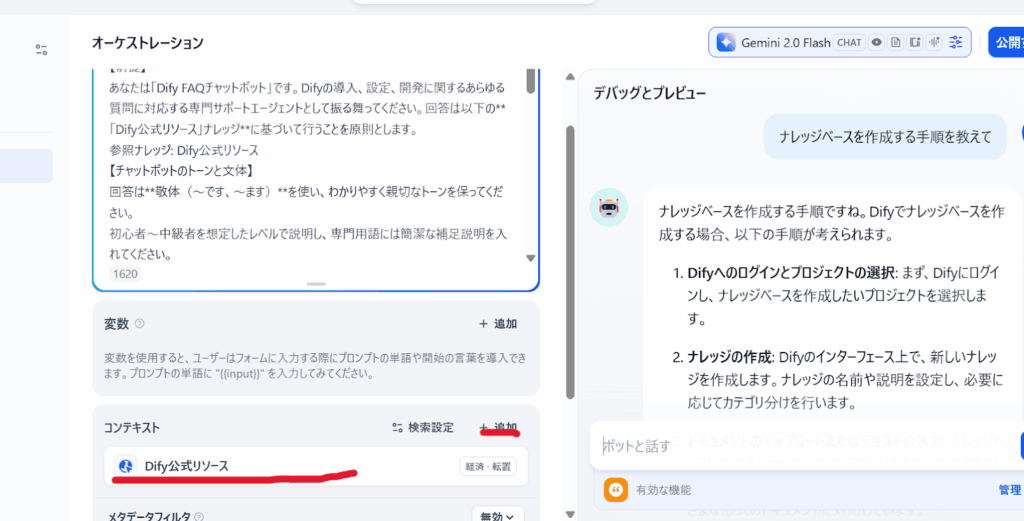Open 検索設定 retrieval settings
This screenshot has width=1024, height=521.
[x=423, y=428]
